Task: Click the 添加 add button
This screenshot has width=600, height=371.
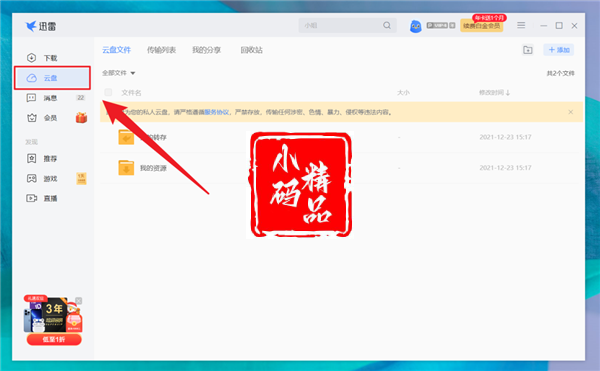Action: point(559,50)
